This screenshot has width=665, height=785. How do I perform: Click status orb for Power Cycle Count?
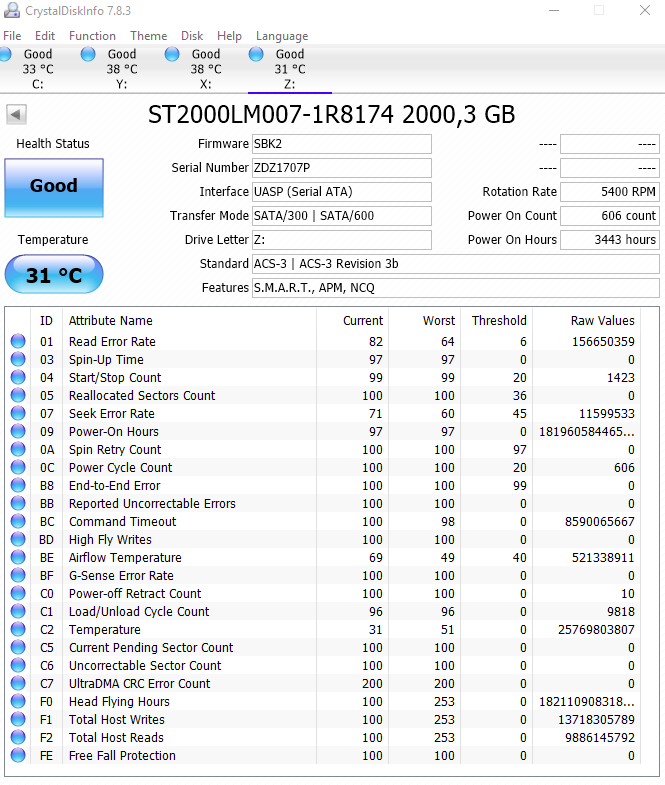pos(18,467)
